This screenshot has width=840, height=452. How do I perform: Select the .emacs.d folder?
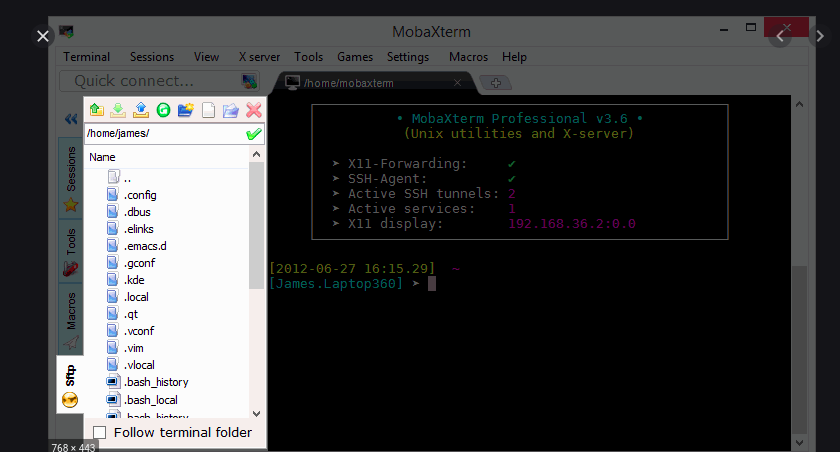tap(137, 246)
